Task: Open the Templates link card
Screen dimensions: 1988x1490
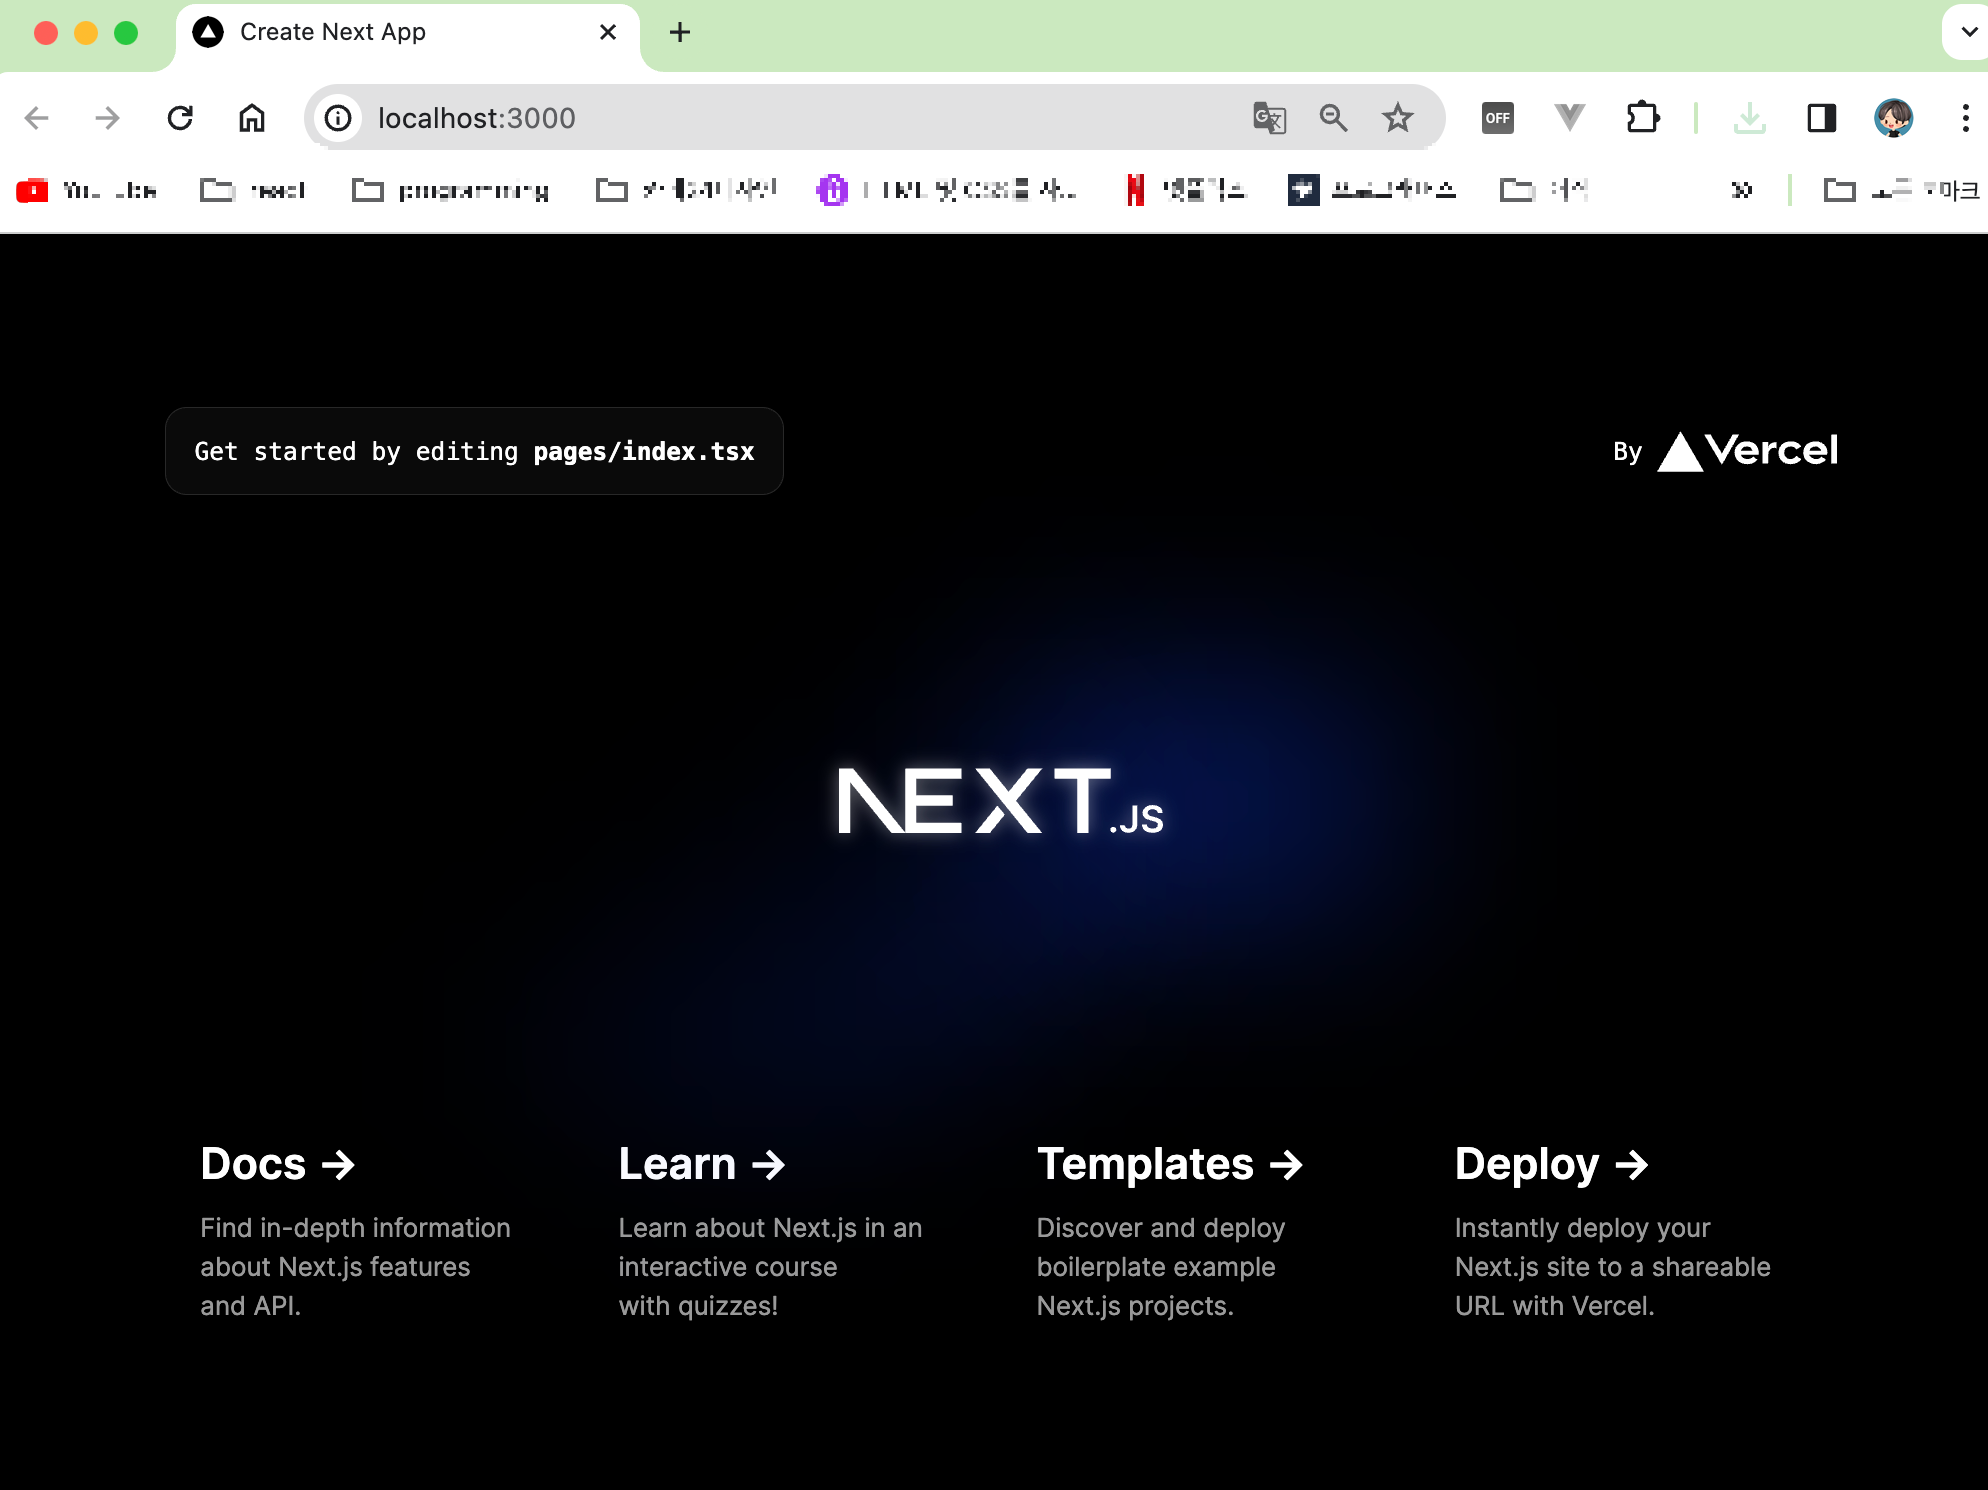Action: click(x=1169, y=1164)
